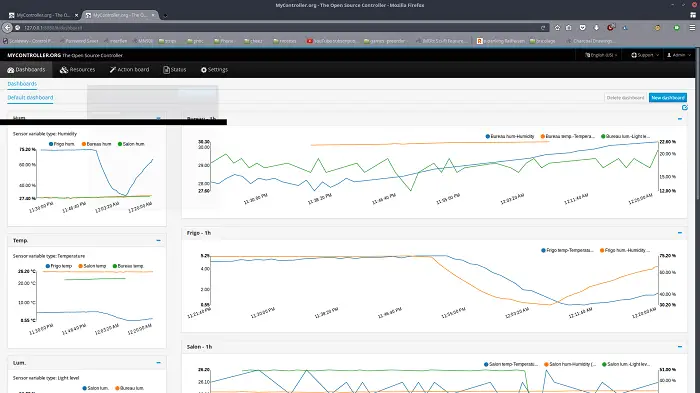Toggle Frigo hum.-Humidity series in Frigo chart
The width and height of the screenshot is (700, 393).
625,251
